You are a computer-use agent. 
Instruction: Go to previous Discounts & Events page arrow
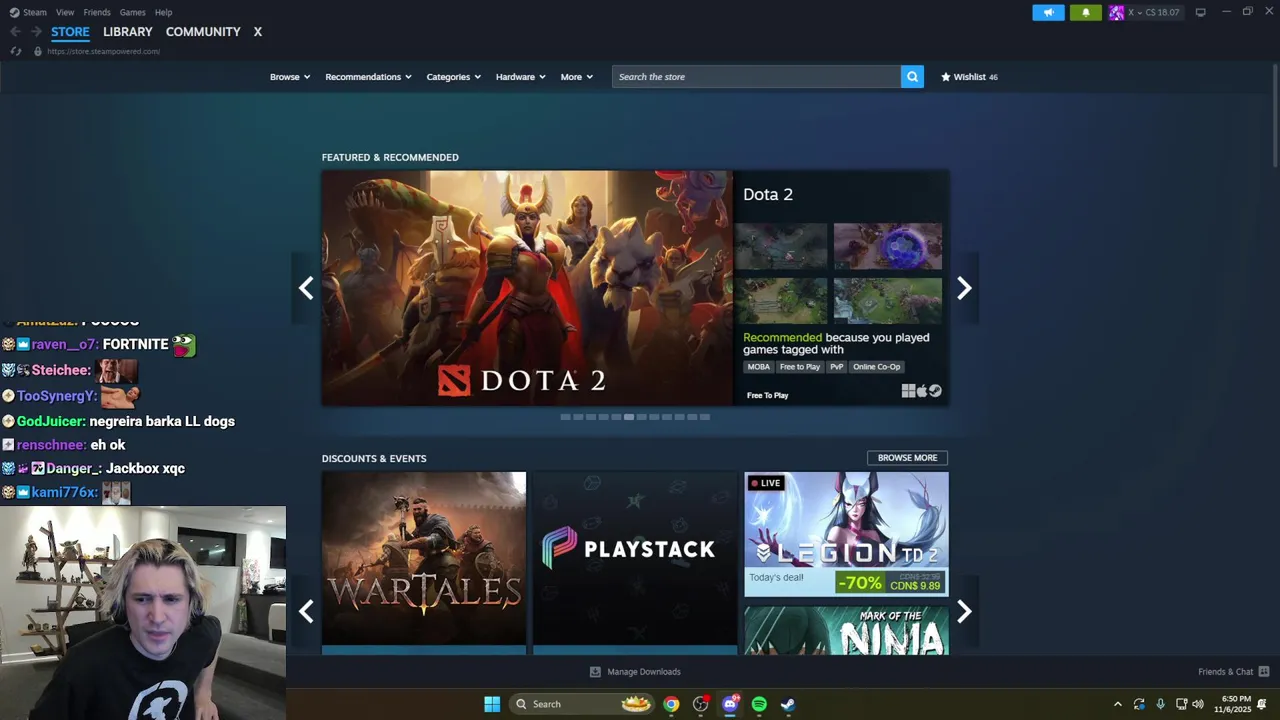[x=306, y=611]
